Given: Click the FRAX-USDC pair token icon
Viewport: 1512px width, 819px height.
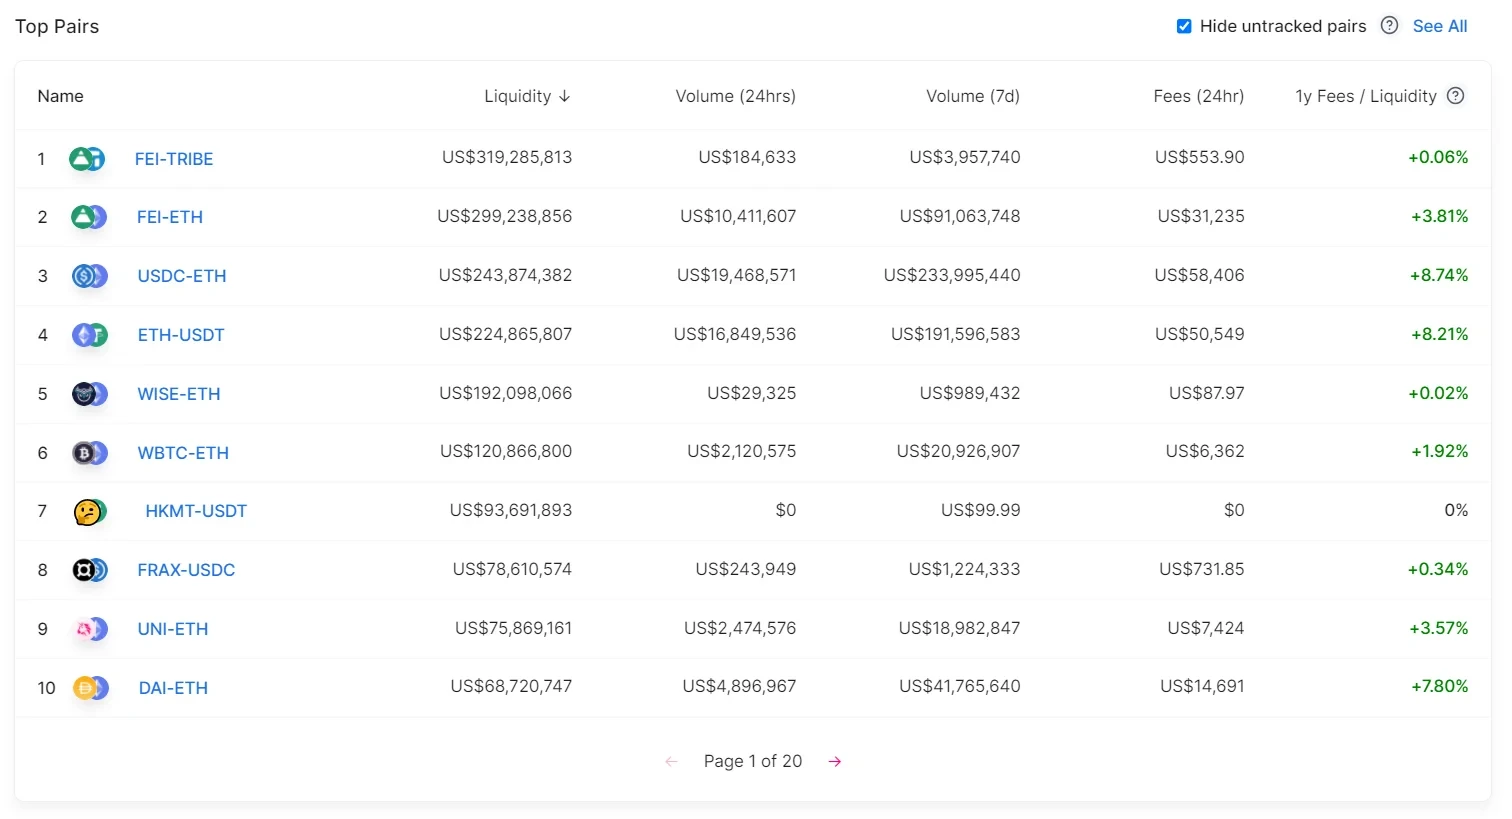Looking at the screenshot, I should [90, 570].
